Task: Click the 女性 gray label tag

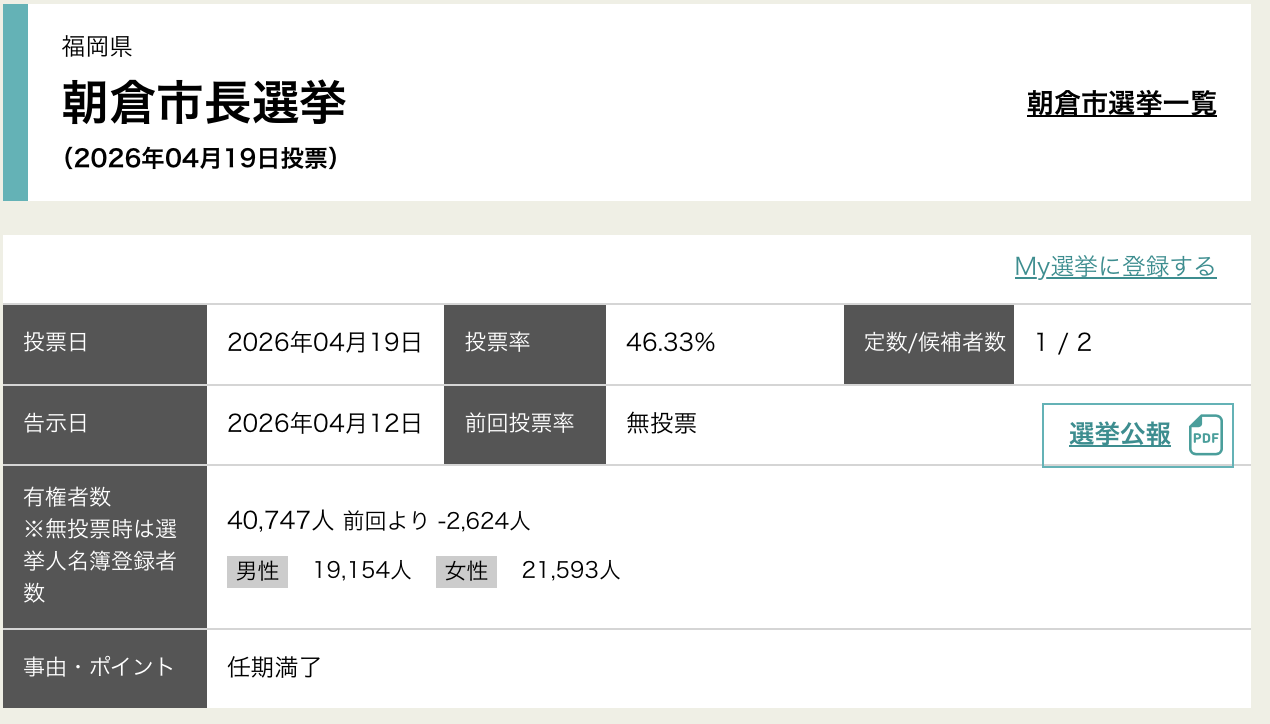Action: tap(466, 571)
